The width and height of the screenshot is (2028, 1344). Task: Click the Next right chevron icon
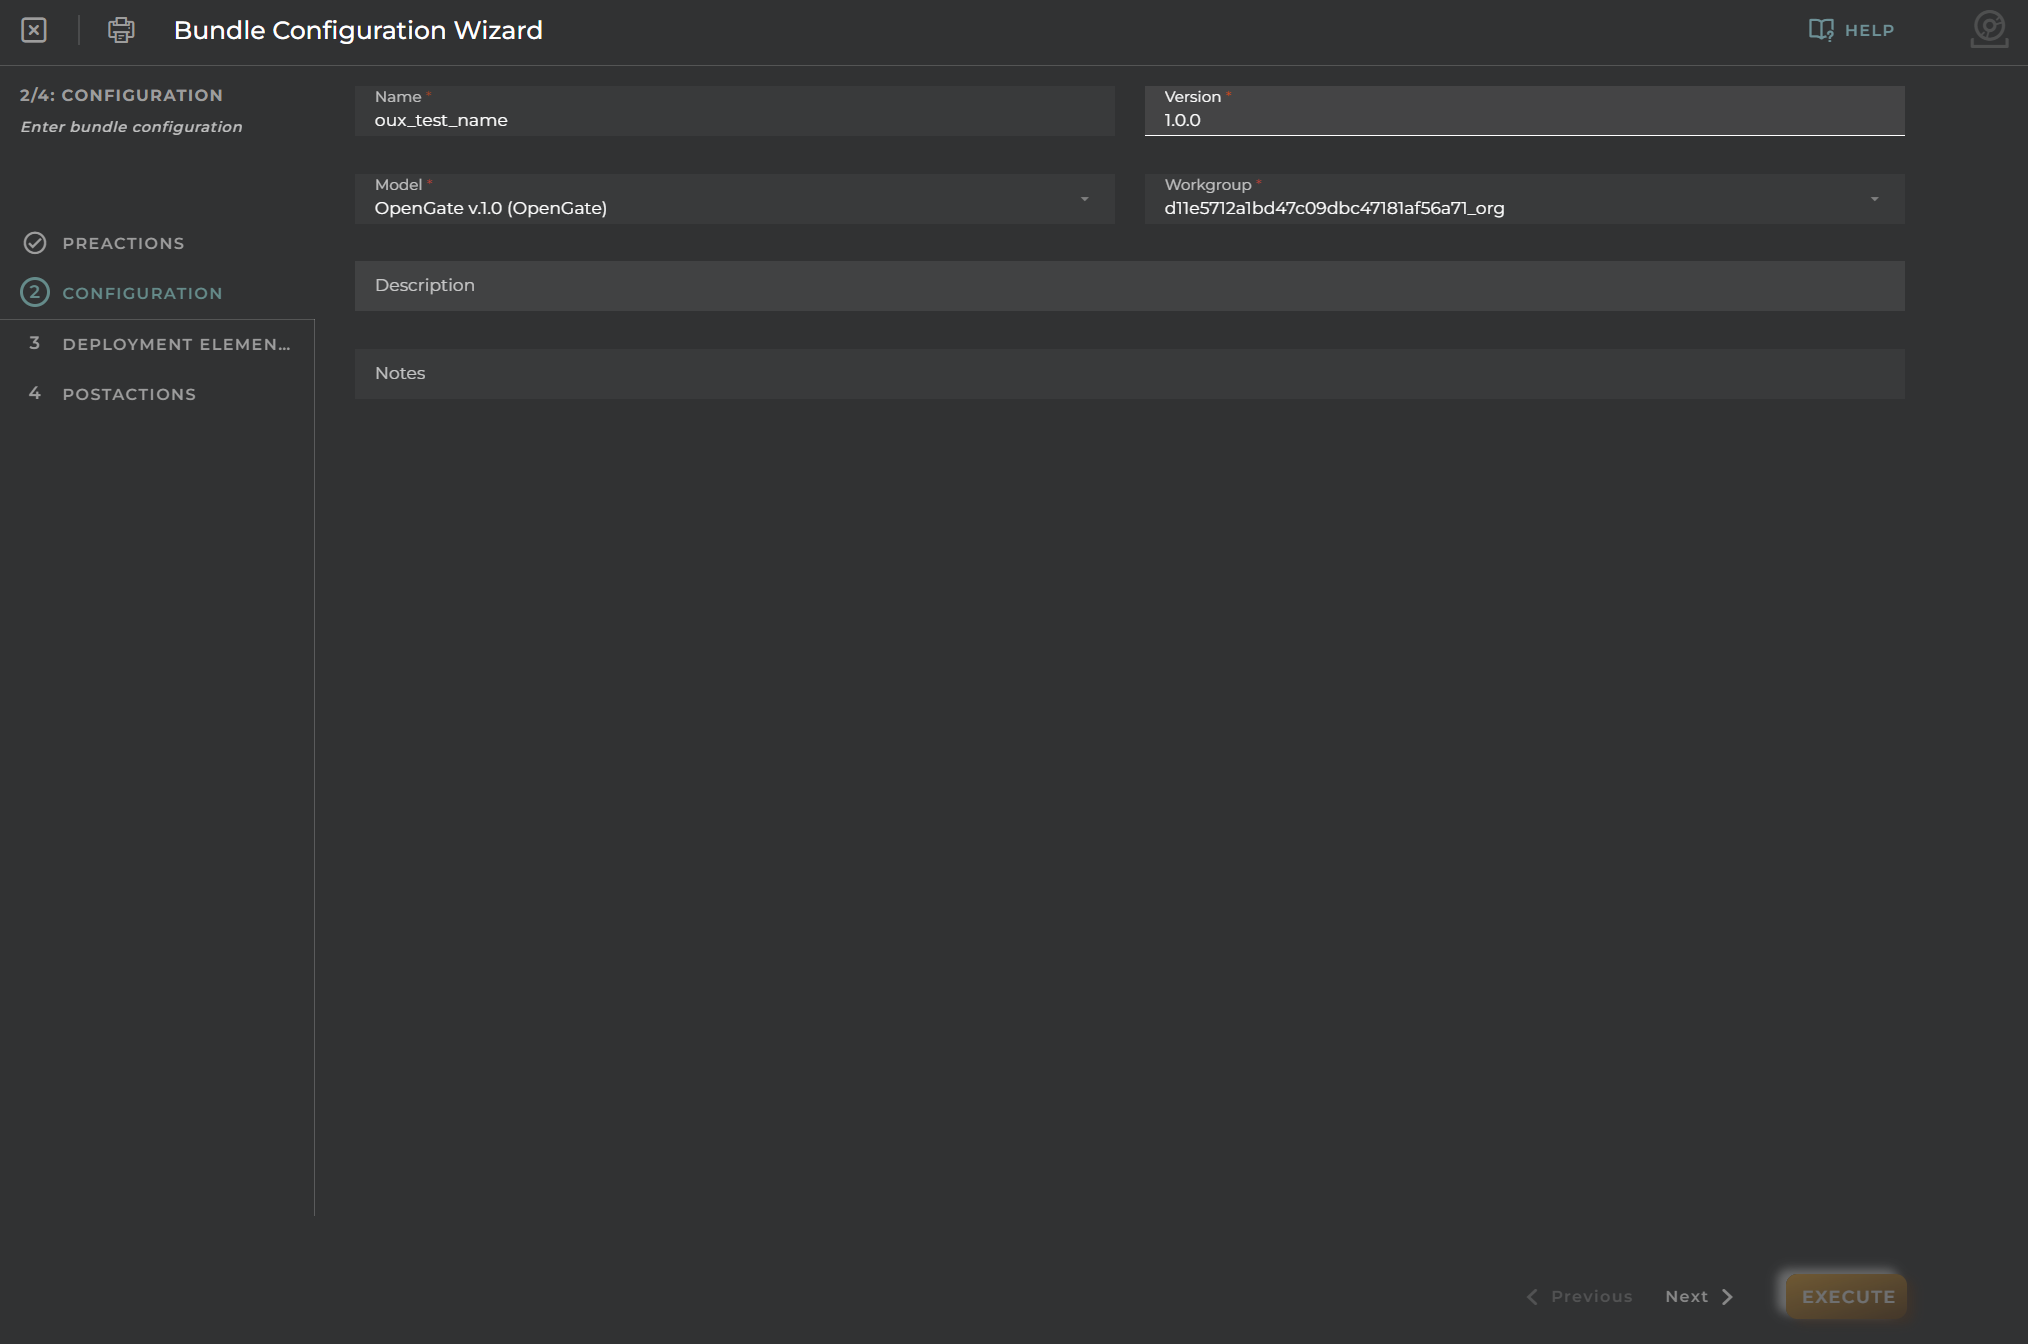[1727, 1296]
